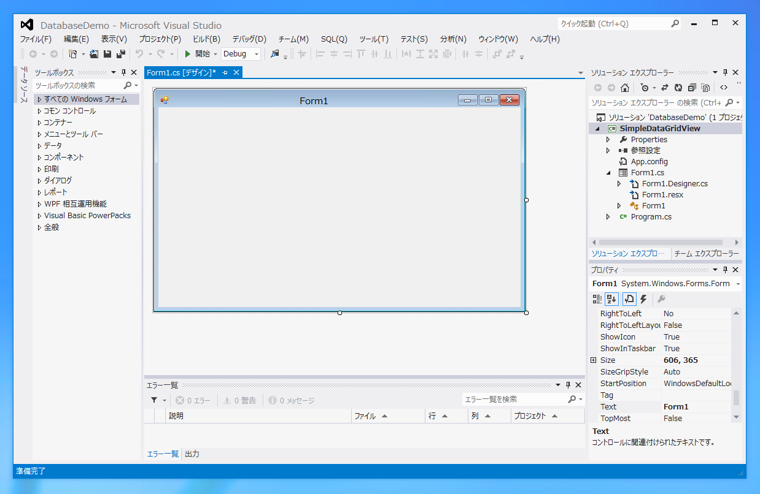Expand the Program.cs node
The height and width of the screenshot is (494, 760).
tap(608, 217)
